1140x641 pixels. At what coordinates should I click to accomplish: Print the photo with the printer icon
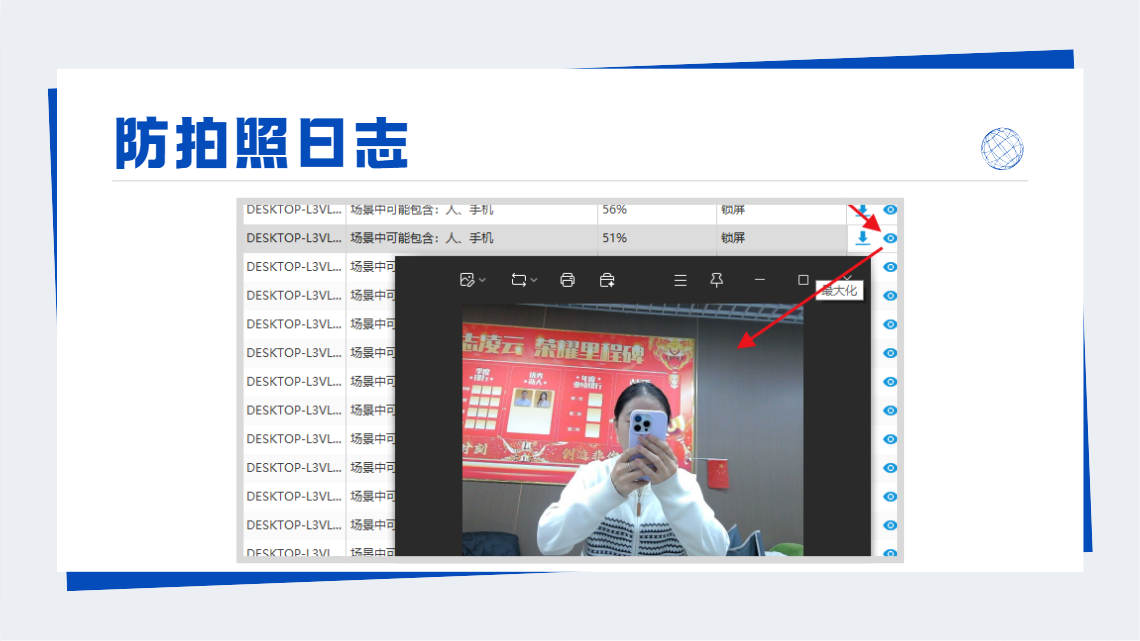pyautogui.click(x=567, y=280)
